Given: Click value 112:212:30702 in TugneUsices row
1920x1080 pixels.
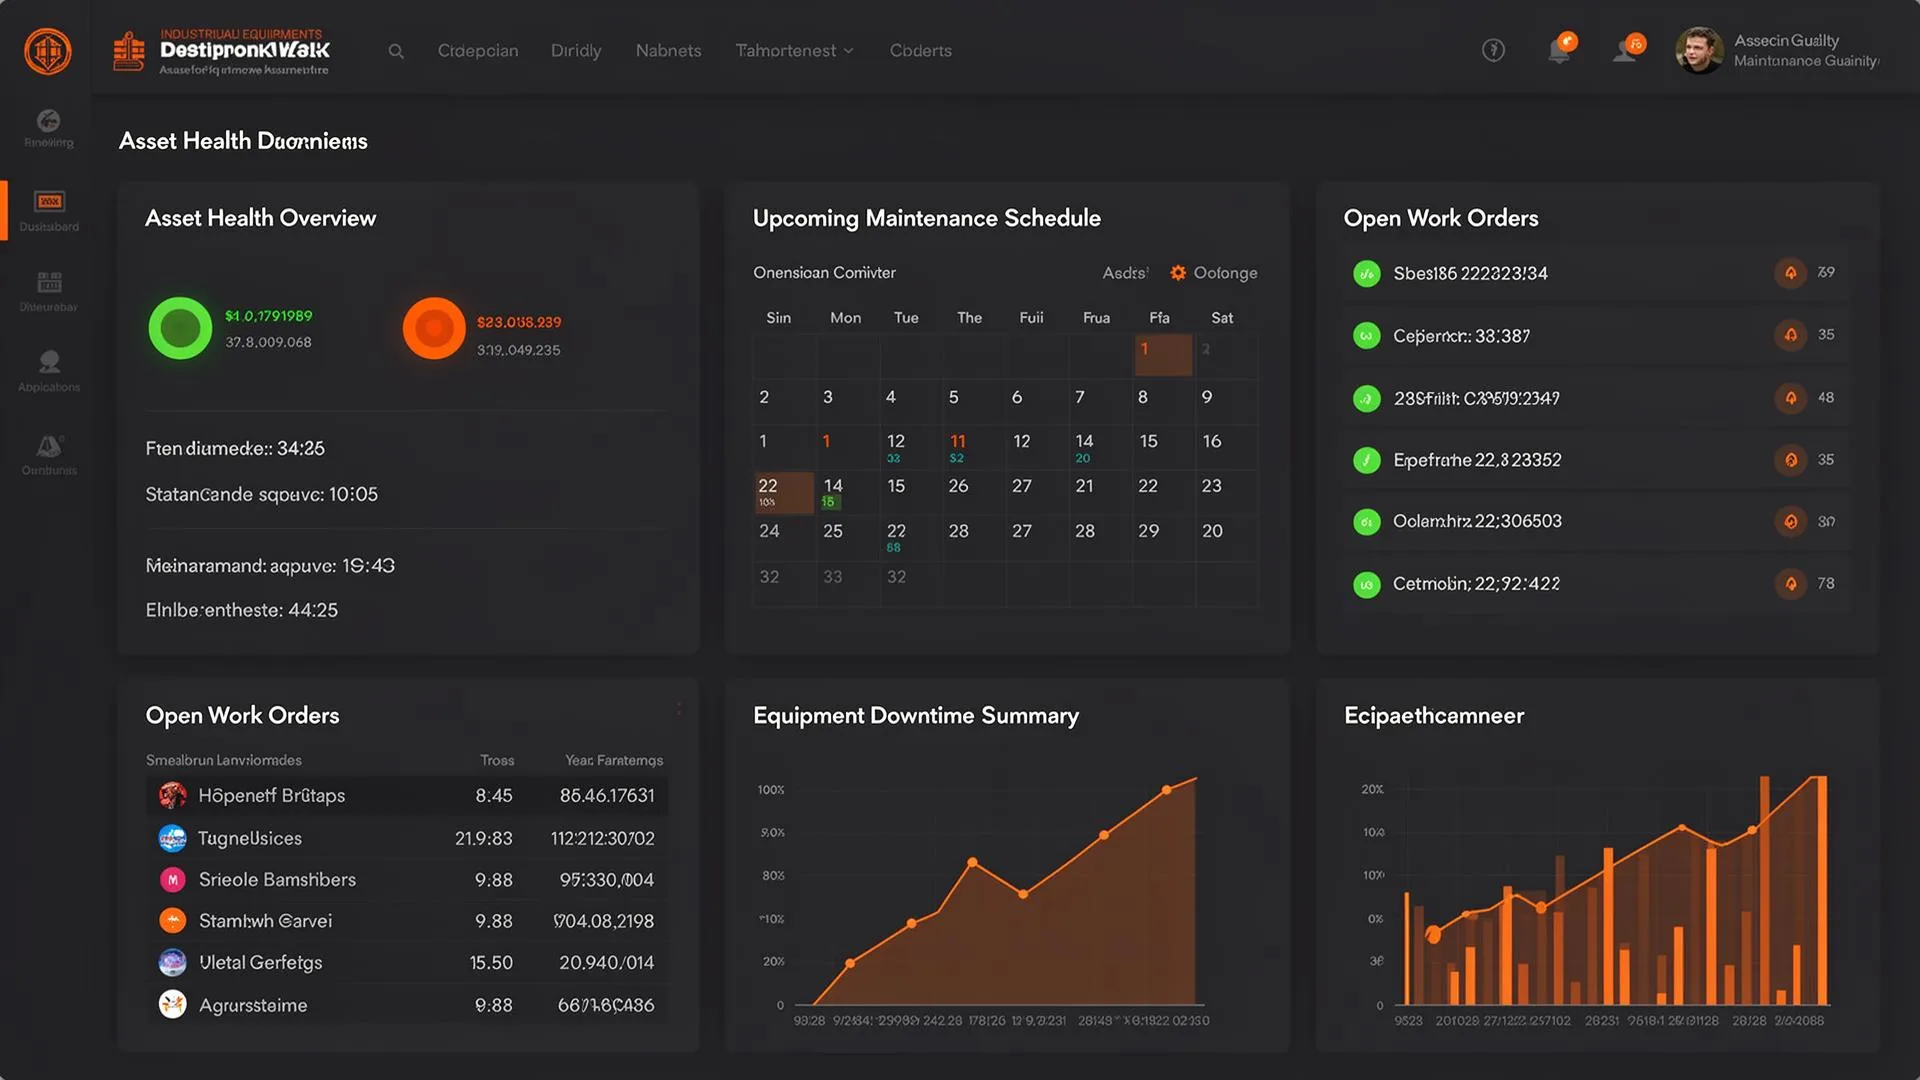Looking at the screenshot, I should point(602,838).
